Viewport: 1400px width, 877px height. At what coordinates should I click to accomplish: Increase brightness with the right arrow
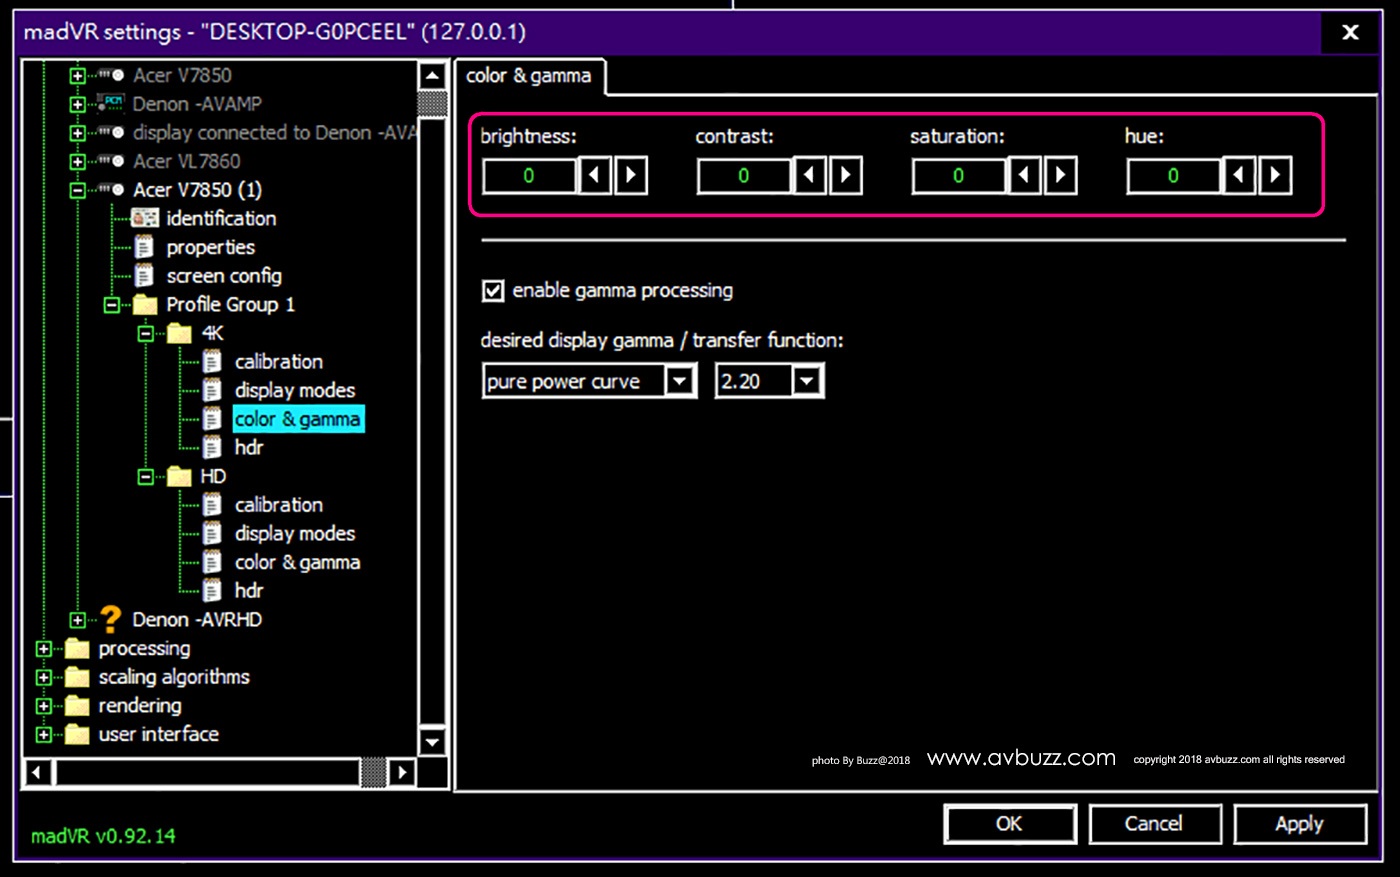coord(631,176)
